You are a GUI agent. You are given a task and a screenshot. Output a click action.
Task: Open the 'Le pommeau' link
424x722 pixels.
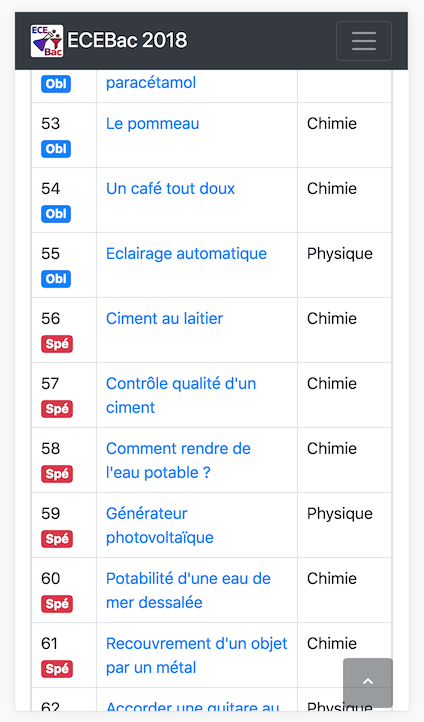point(152,124)
